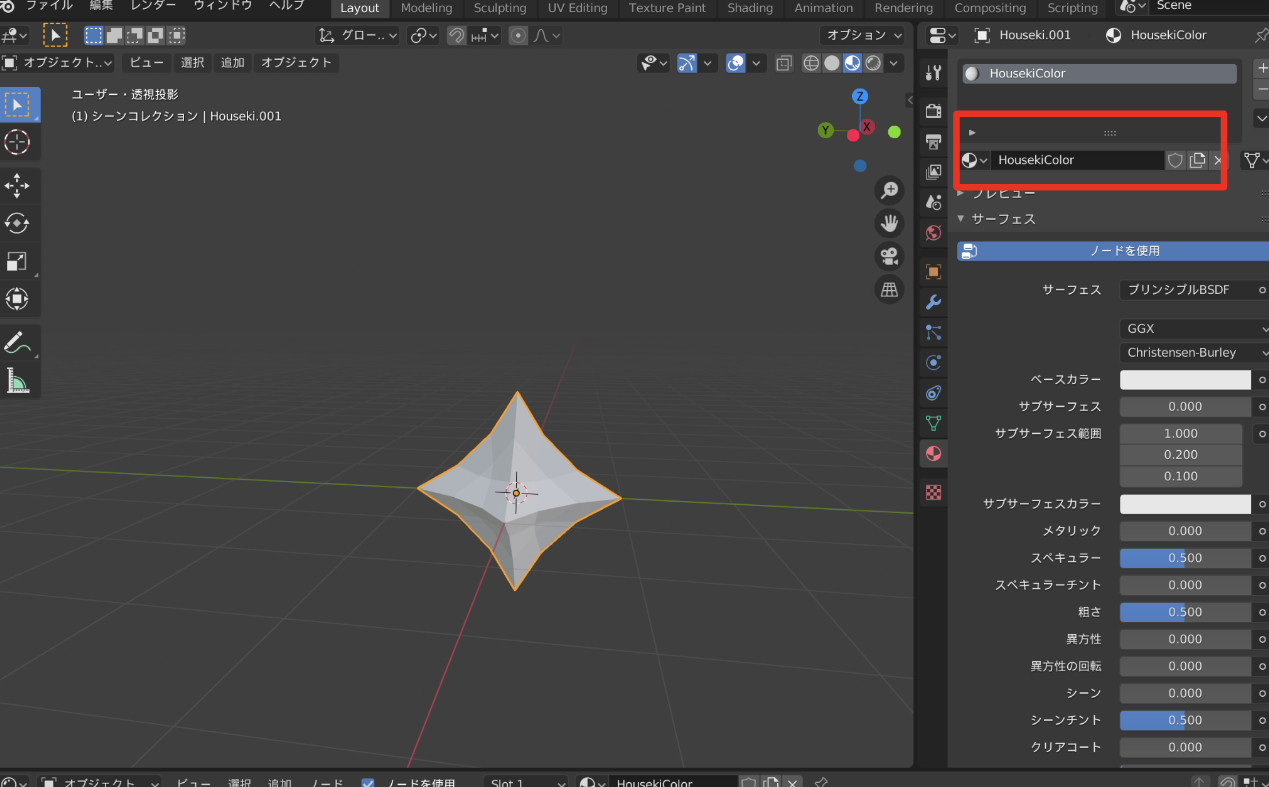Switch to wireframe viewport shading
The width and height of the screenshot is (1269, 787).
811,63
